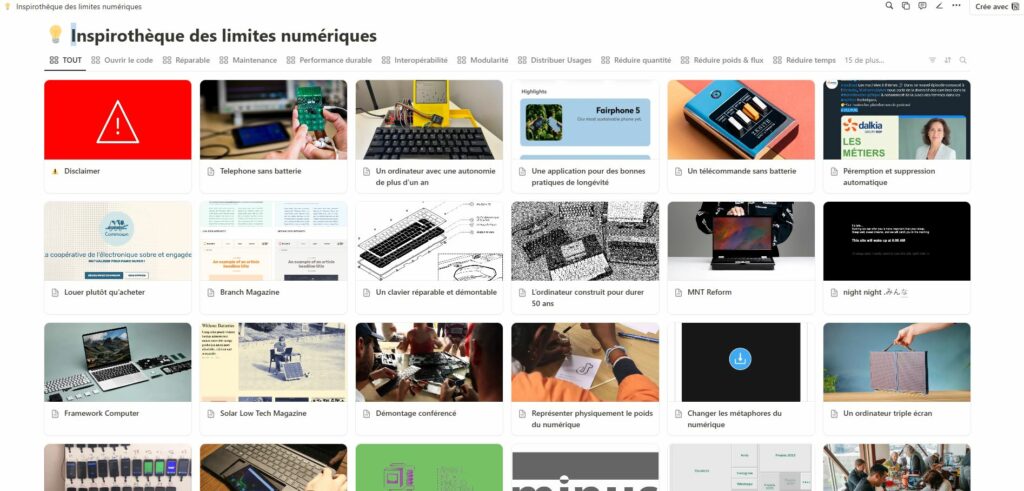Open the "Telephone sans batterie" card
This screenshot has width=1024, height=491.
(x=274, y=136)
